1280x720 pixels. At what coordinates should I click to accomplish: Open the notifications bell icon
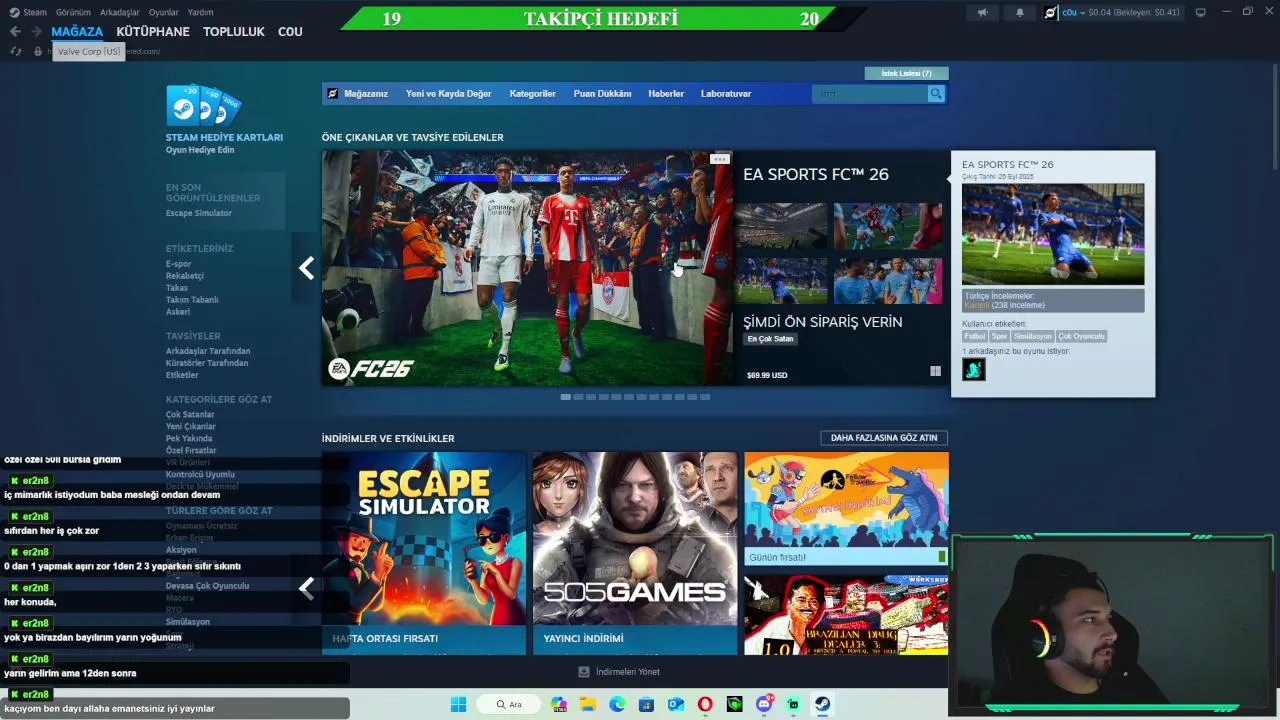(1020, 12)
